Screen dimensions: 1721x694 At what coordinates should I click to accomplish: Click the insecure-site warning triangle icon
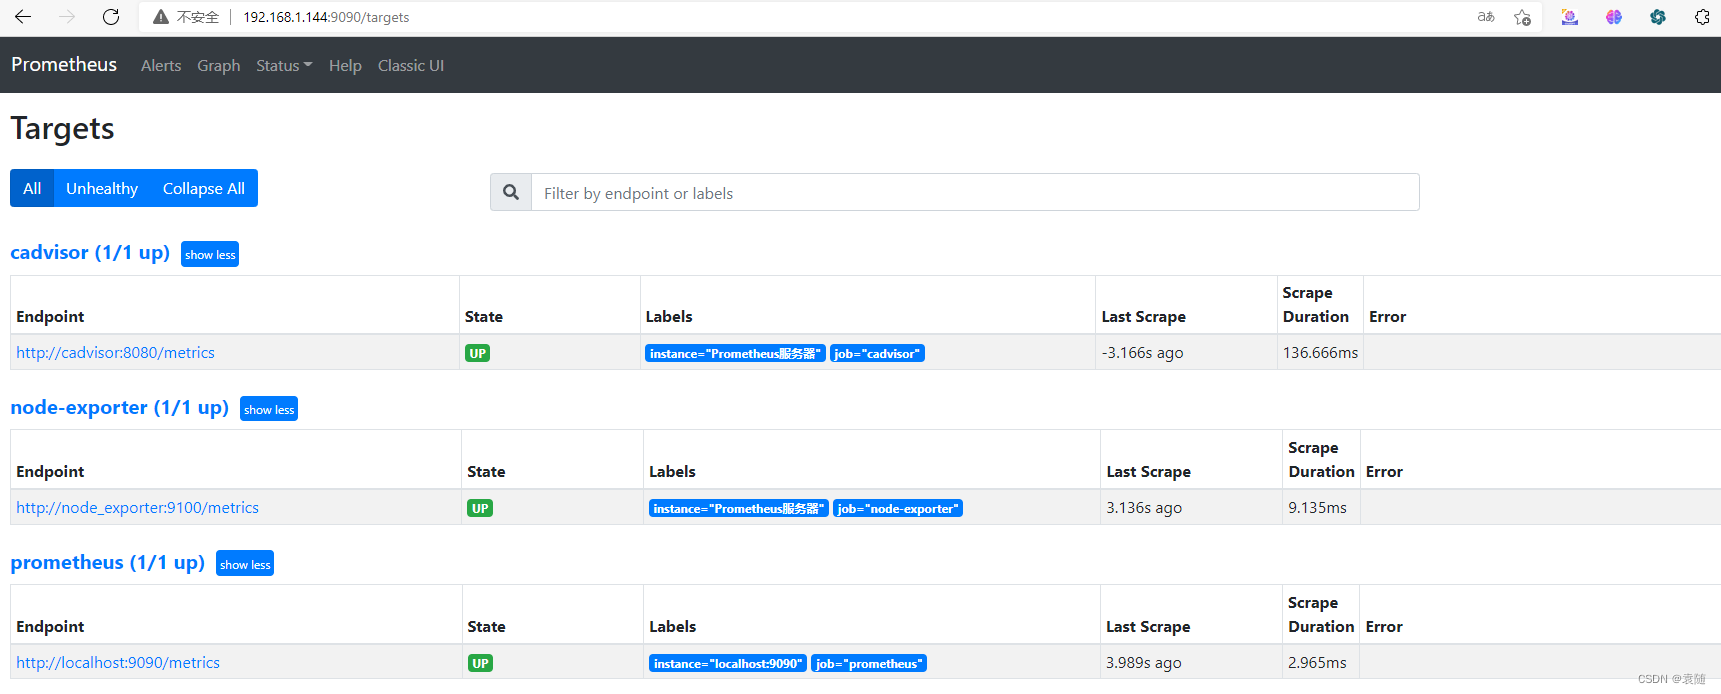(x=160, y=17)
